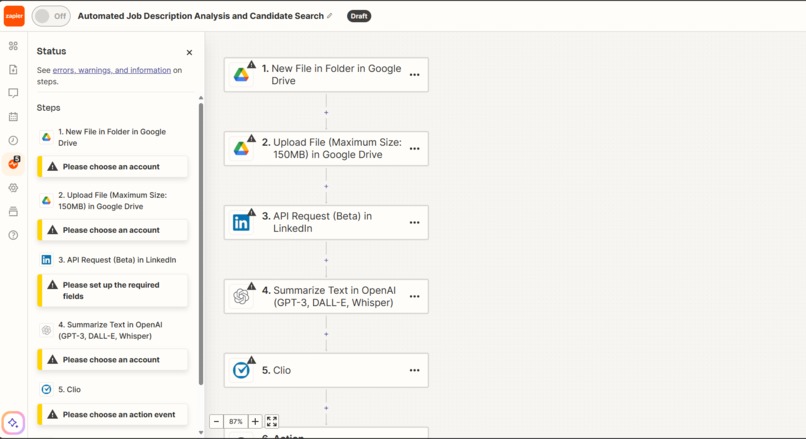This screenshot has height=439, width=806.
Task: Open the AI copilot sparkle button
Action: (13, 423)
